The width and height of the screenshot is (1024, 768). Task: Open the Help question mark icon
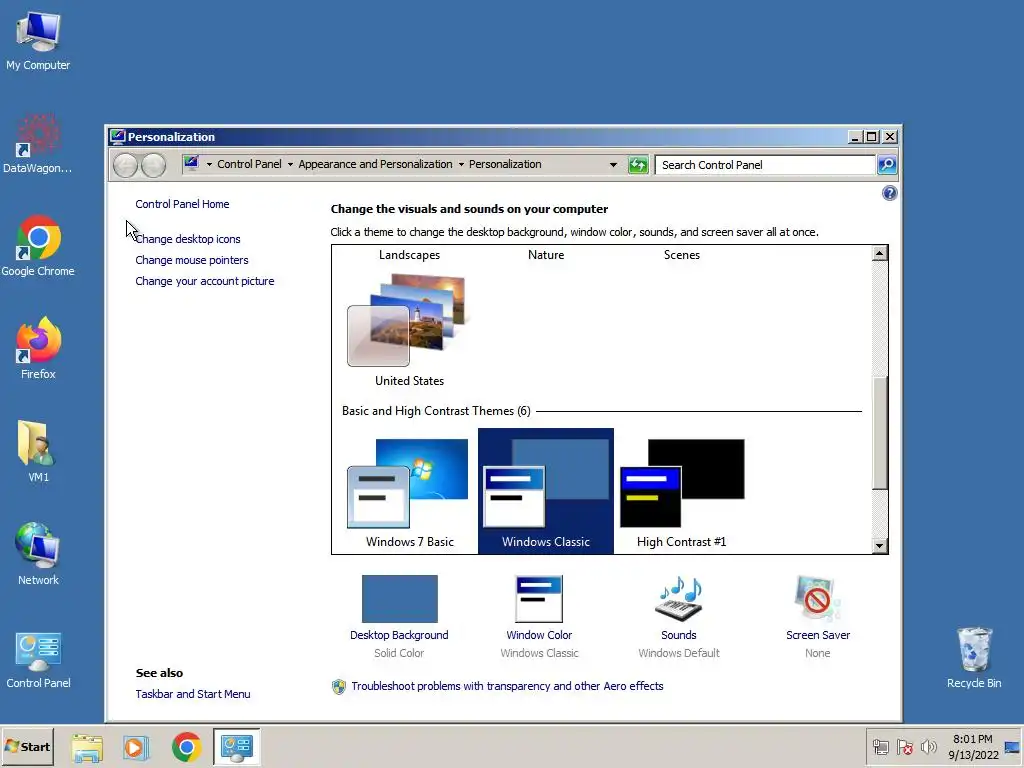889,193
